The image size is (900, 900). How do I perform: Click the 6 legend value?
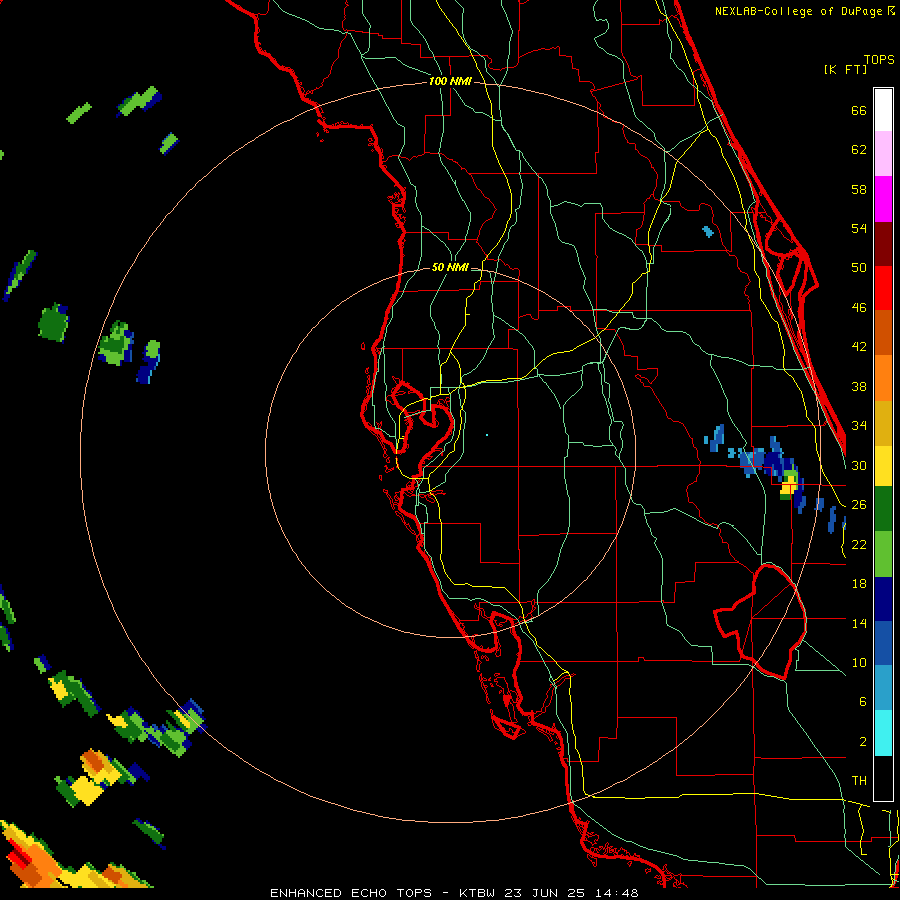coord(862,702)
